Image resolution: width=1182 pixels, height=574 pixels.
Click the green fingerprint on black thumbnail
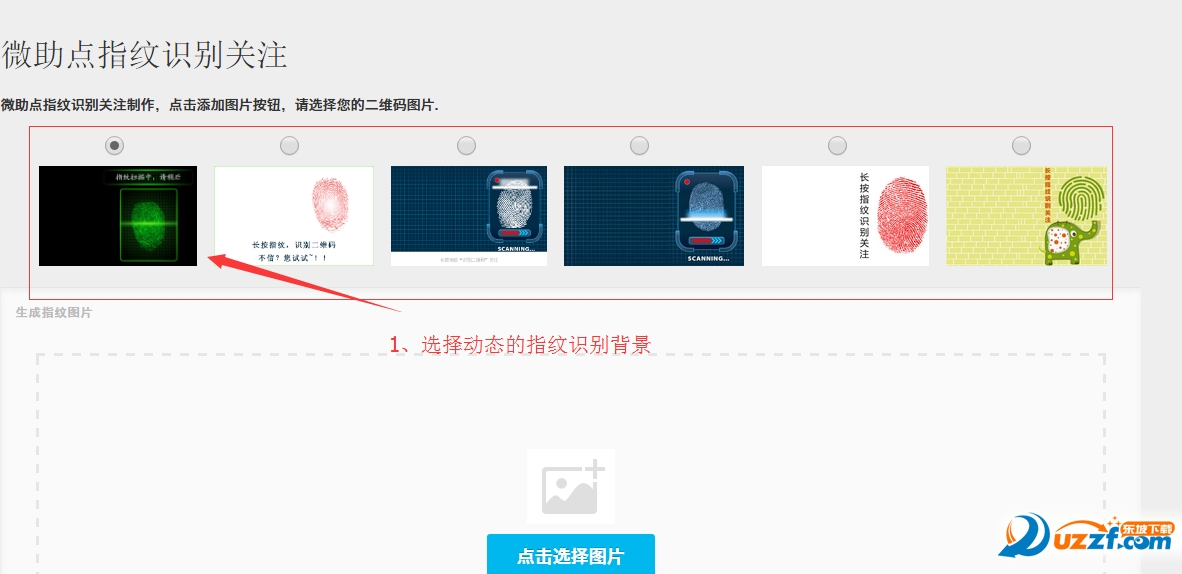click(118, 216)
